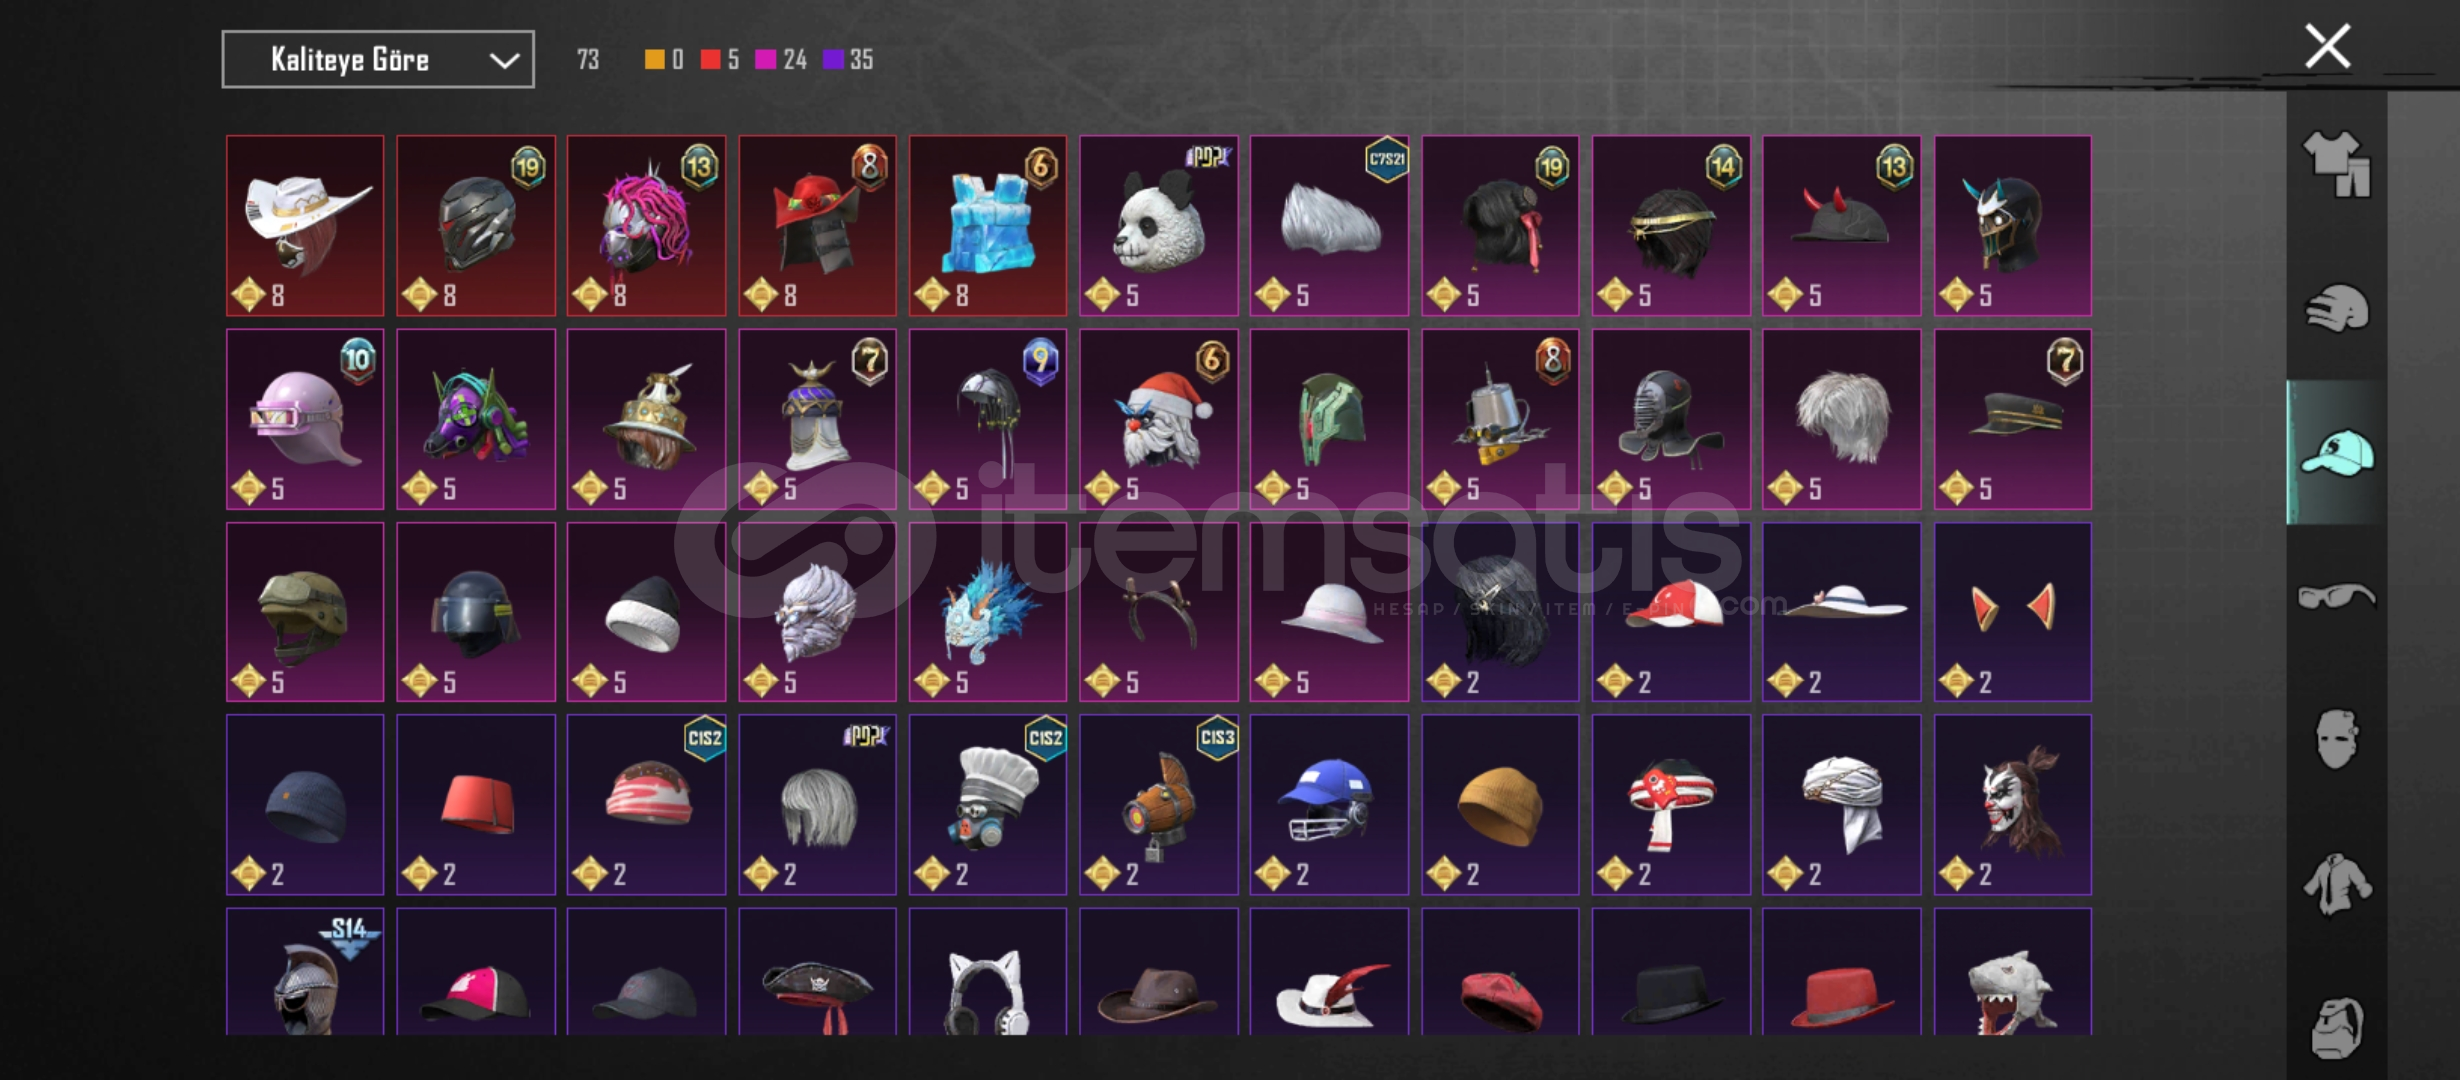Viewport: 2460px width, 1080px height.
Task: Select the Santa hat beard mask
Action: [1158, 419]
